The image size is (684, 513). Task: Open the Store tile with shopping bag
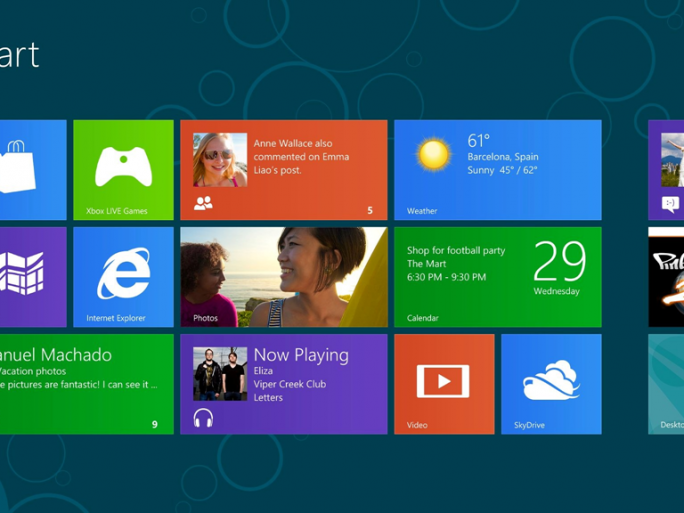33,170
